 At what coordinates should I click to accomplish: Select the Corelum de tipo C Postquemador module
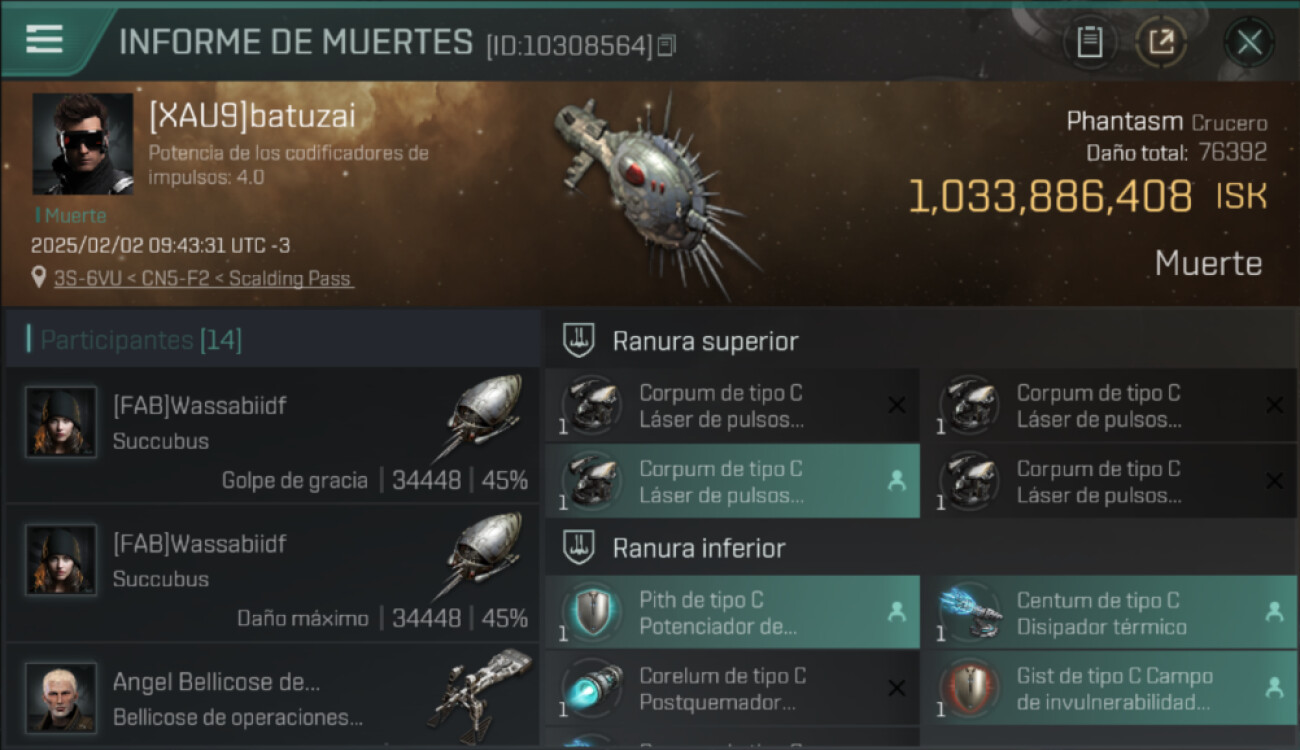732,688
